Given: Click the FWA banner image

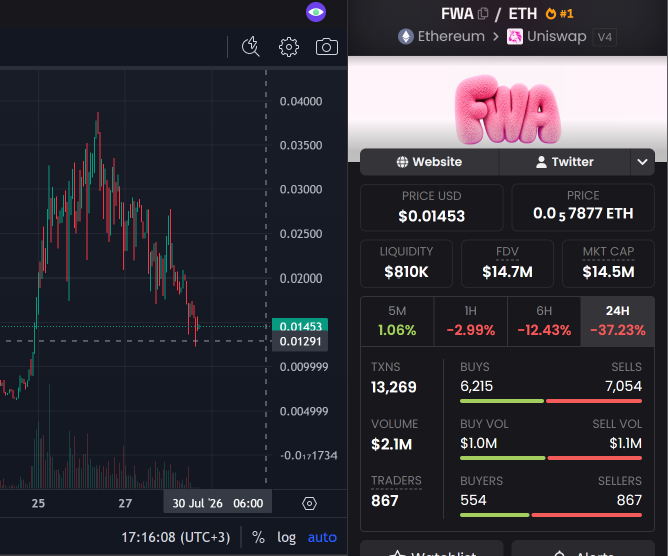Looking at the screenshot, I should click(507, 109).
